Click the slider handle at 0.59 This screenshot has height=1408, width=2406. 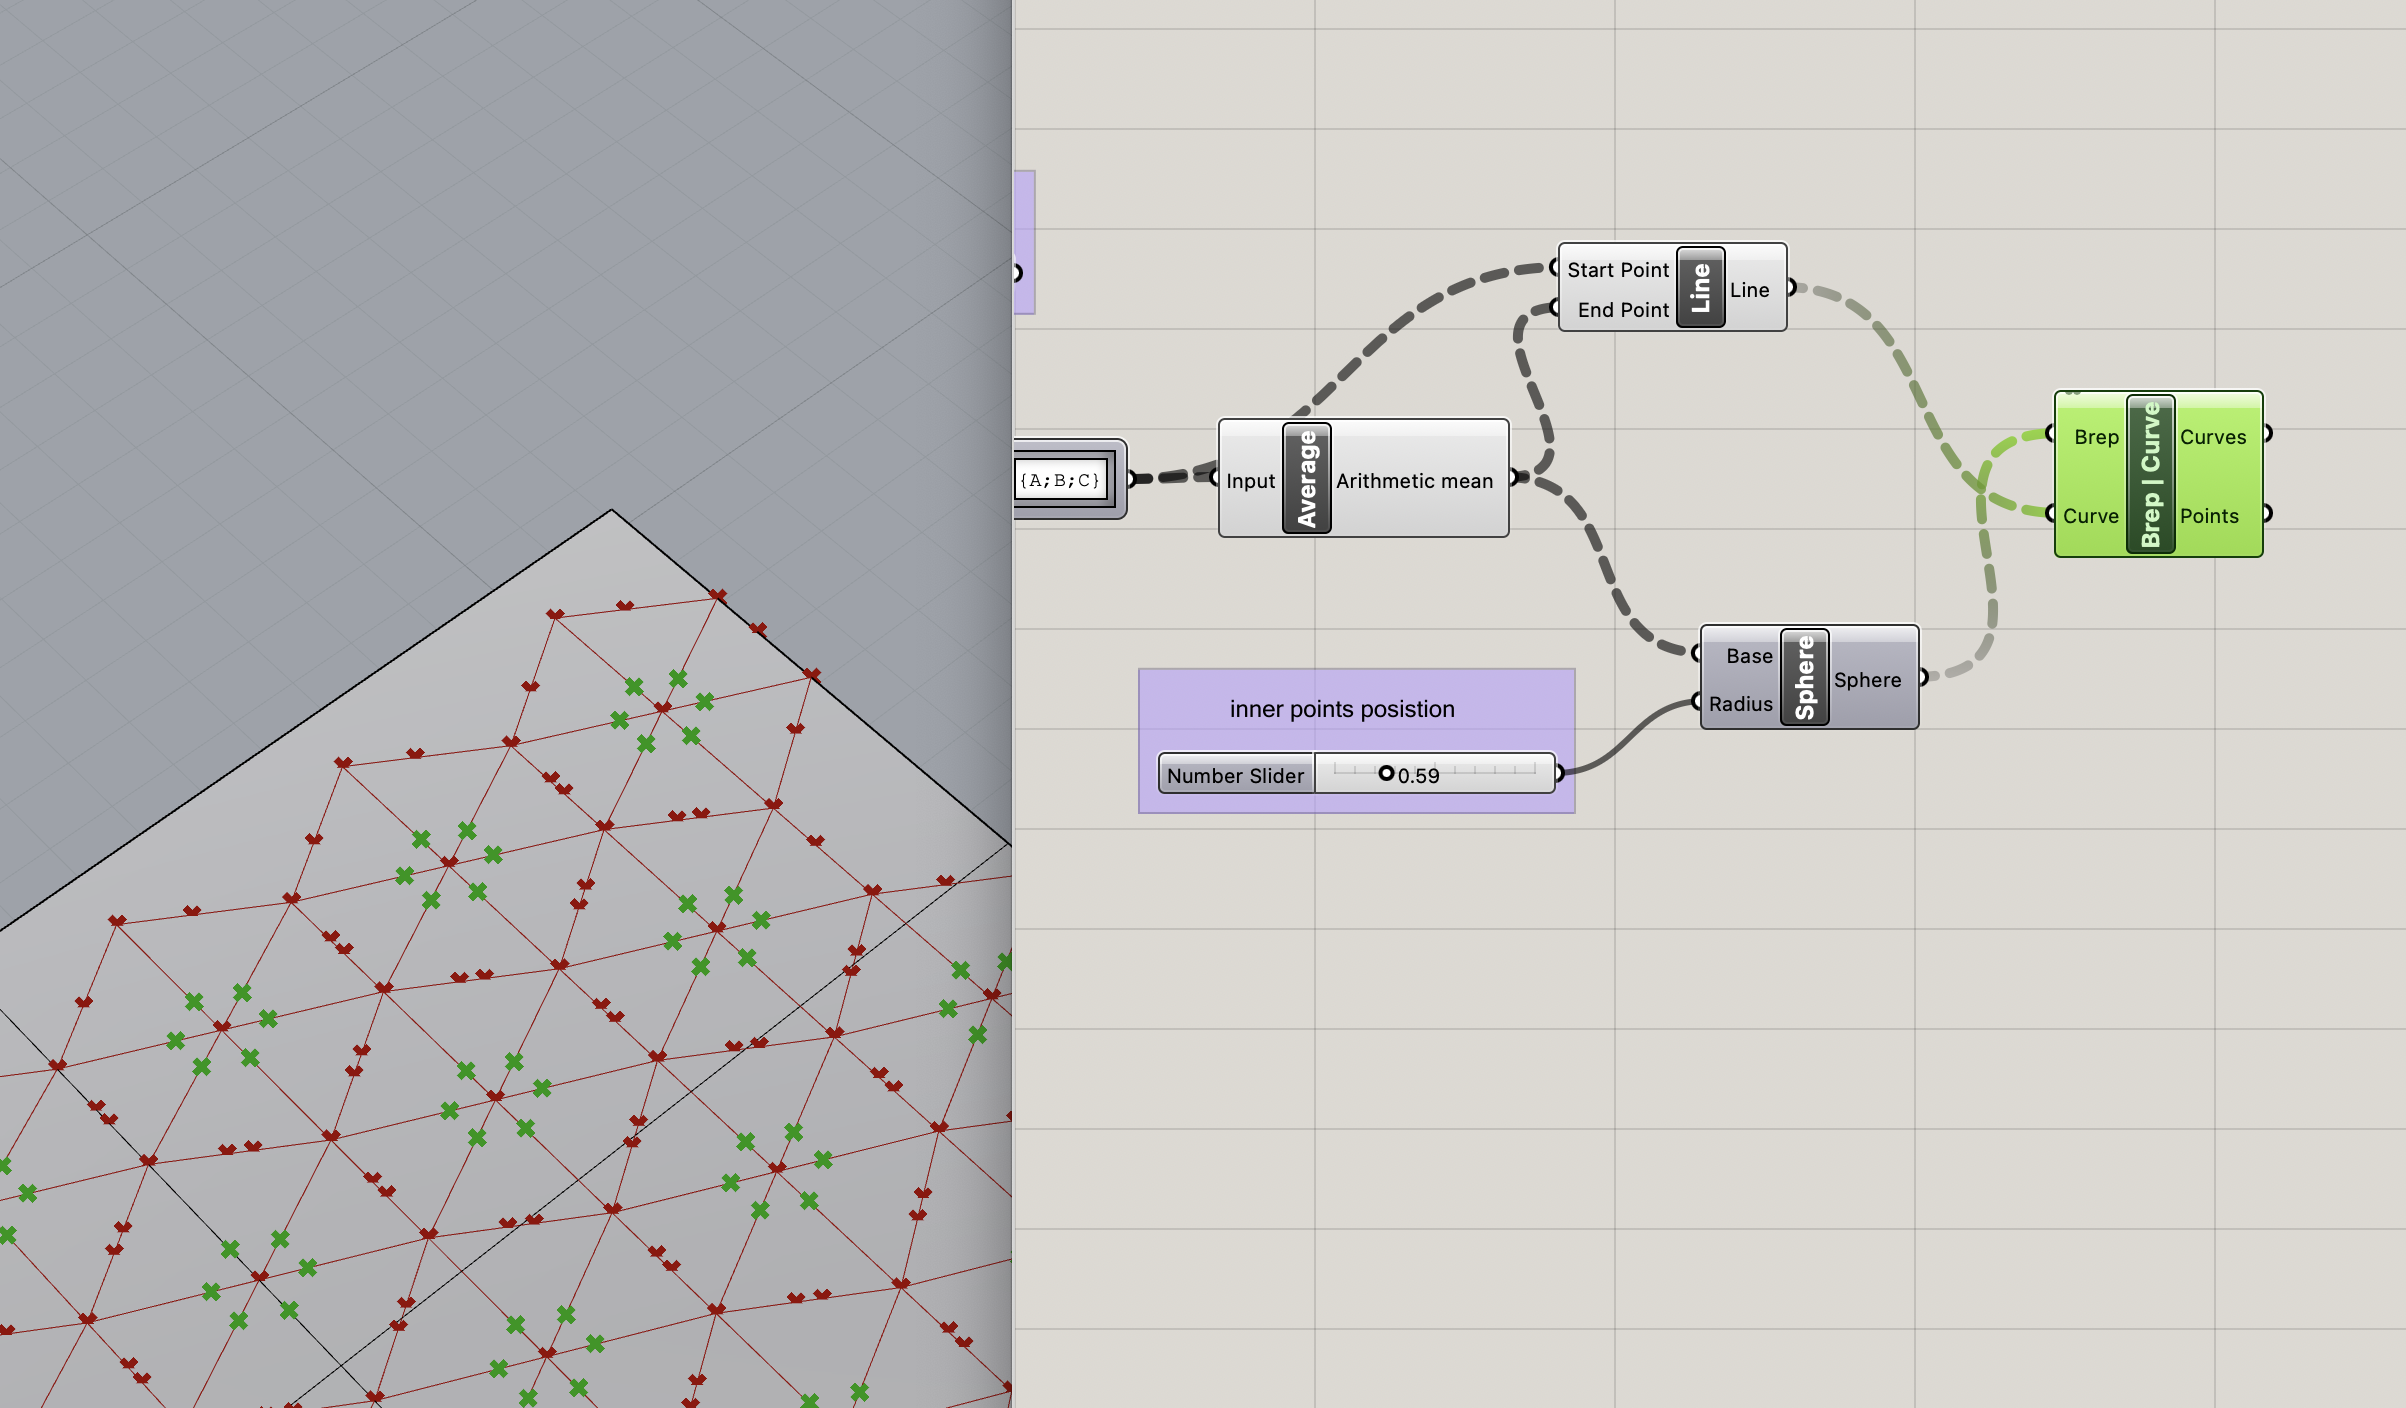[1386, 773]
